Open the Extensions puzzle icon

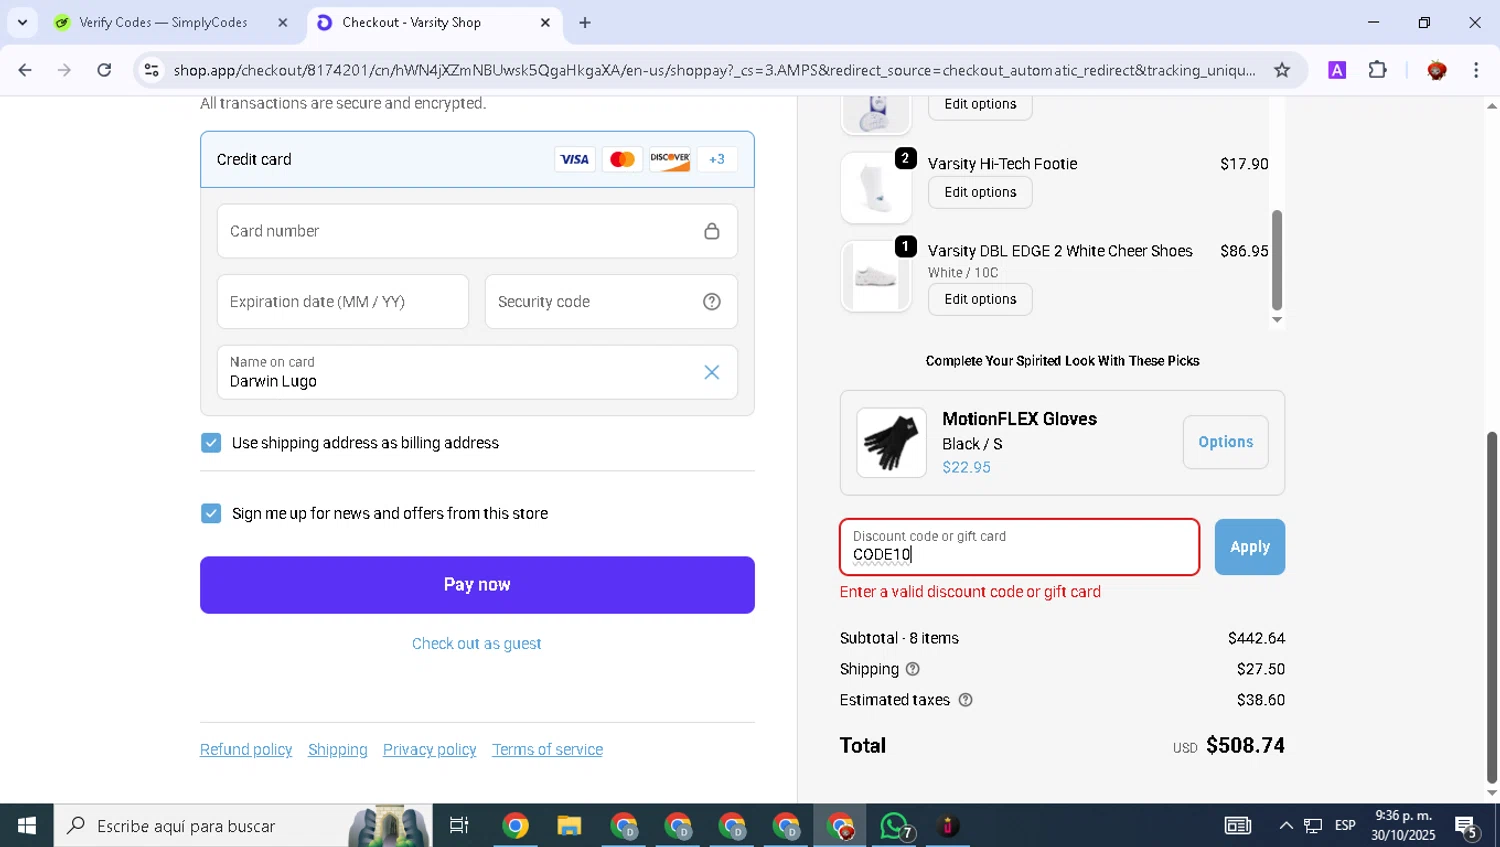point(1378,70)
